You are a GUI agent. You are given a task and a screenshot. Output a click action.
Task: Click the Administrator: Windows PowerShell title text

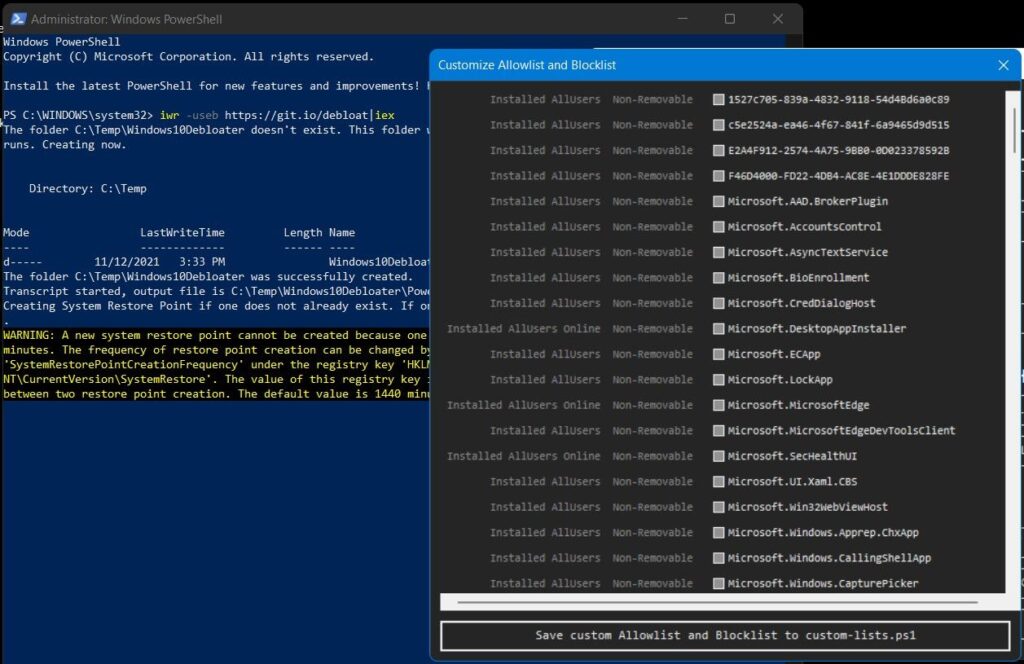[x=127, y=20]
